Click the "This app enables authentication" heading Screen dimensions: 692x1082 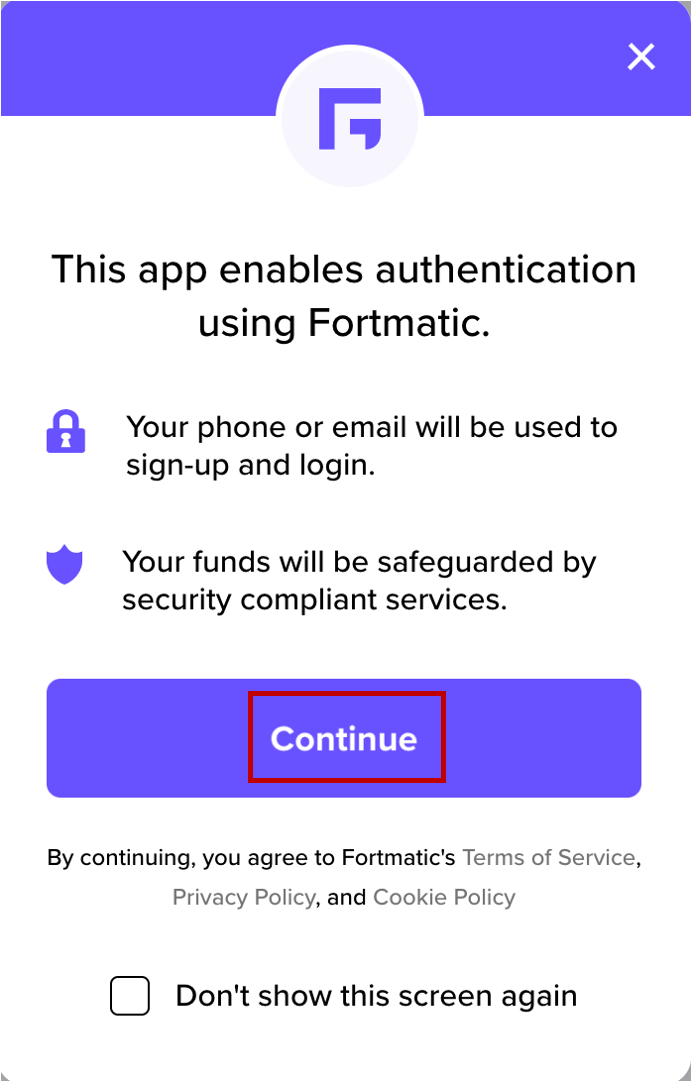[344, 269]
